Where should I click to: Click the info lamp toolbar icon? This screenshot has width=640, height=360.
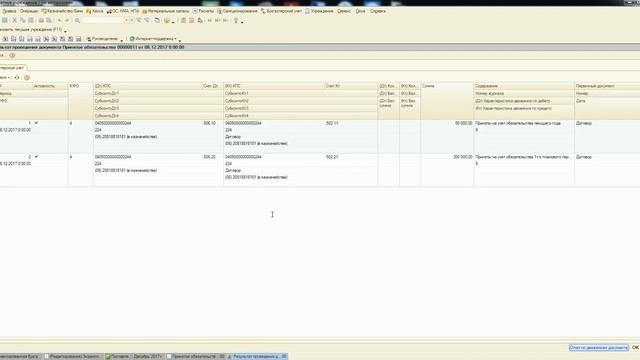point(236,20)
